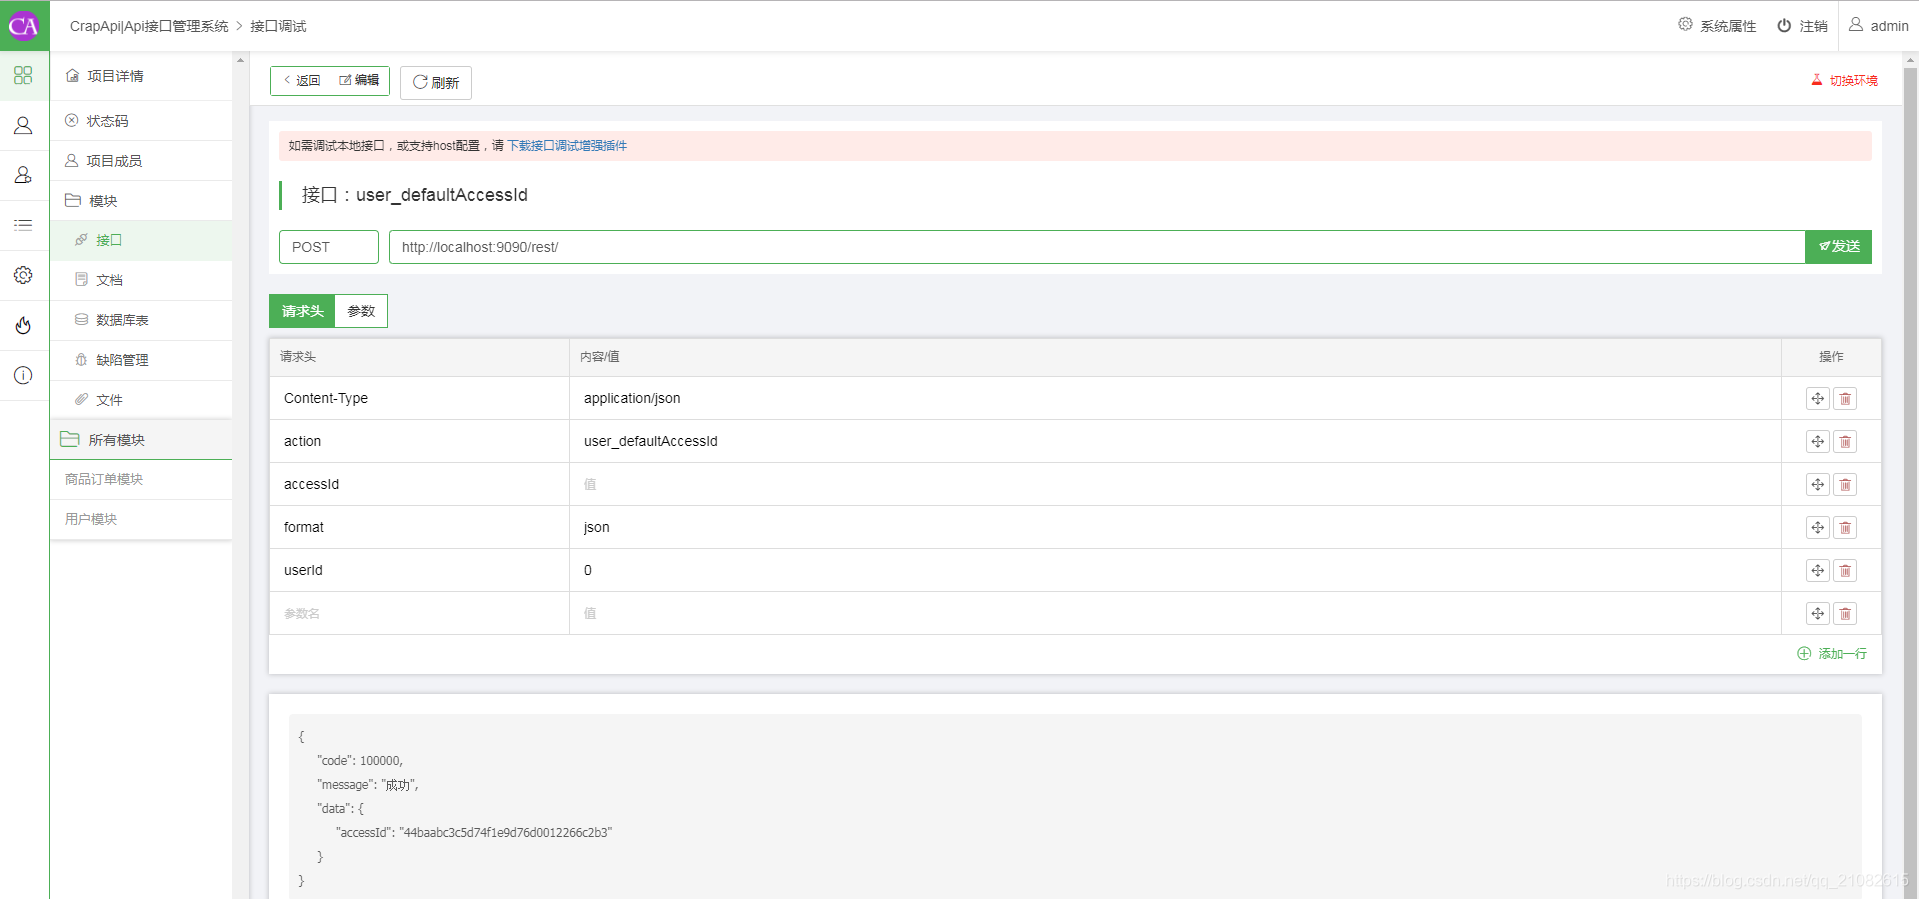Click the userId value field showing 0
This screenshot has width=1919, height=899.
1175,570
